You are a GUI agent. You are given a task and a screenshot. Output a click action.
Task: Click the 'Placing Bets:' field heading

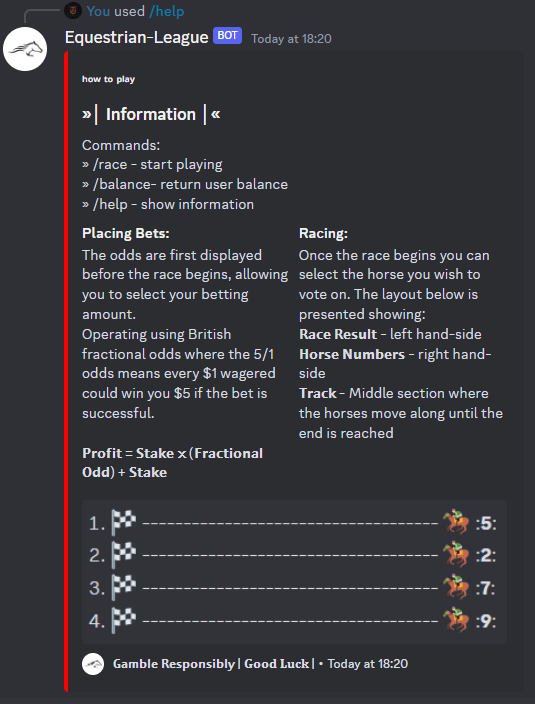pos(126,233)
